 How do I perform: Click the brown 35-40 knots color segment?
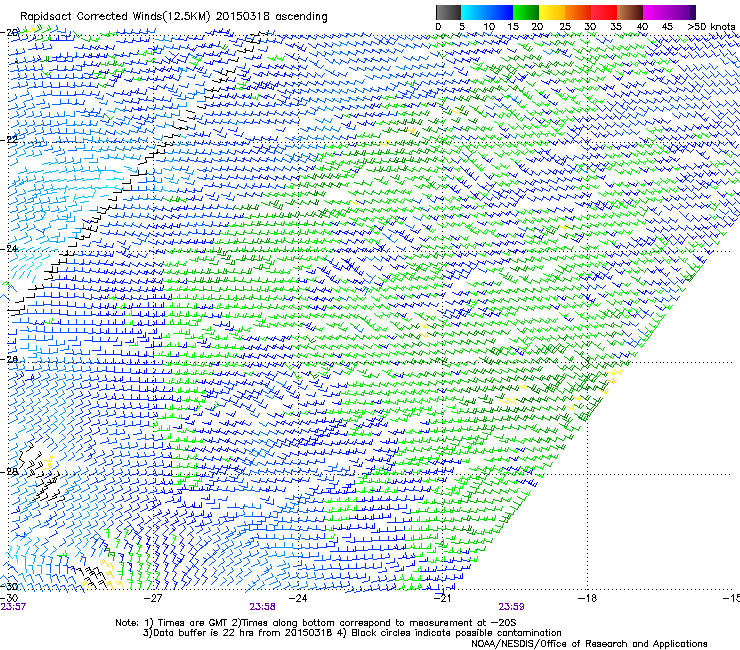(x=630, y=12)
